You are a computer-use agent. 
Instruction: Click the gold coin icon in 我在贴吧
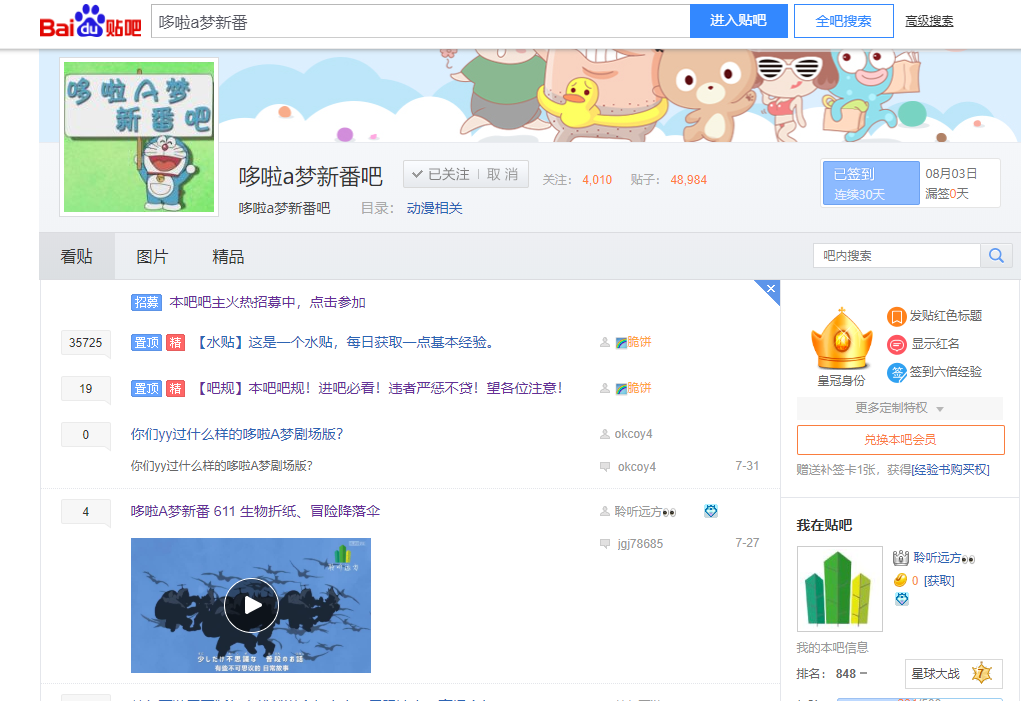coord(901,580)
